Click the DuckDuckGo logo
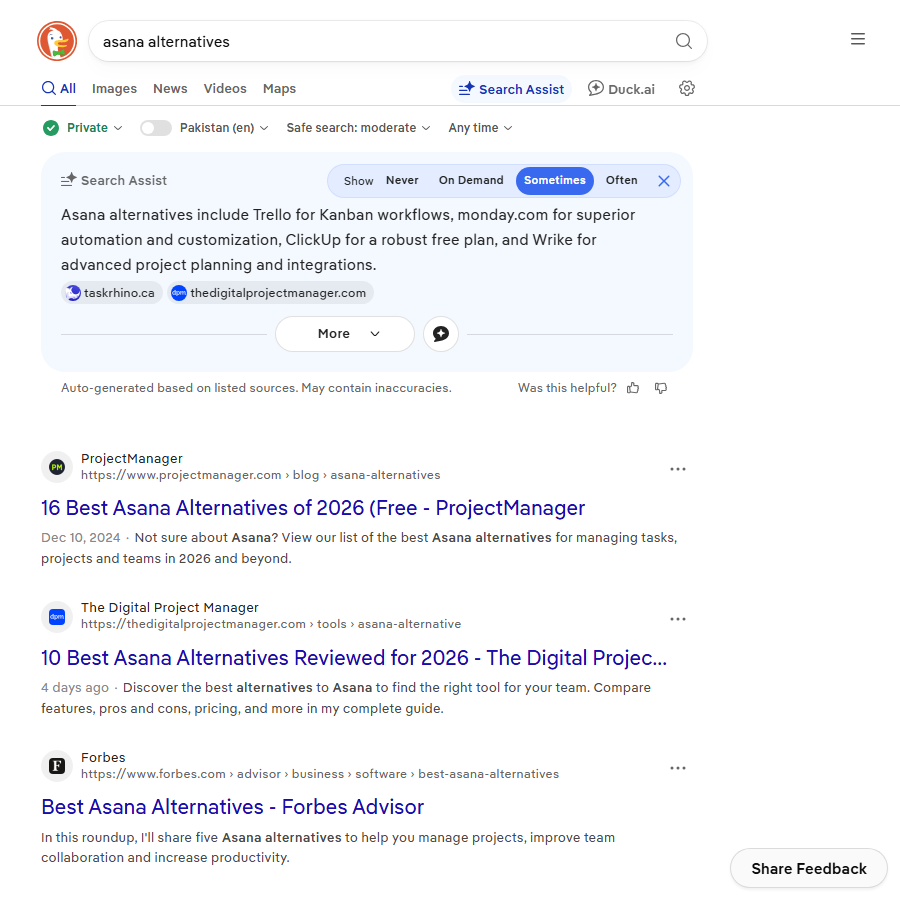The width and height of the screenshot is (900, 900). (57, 41)
